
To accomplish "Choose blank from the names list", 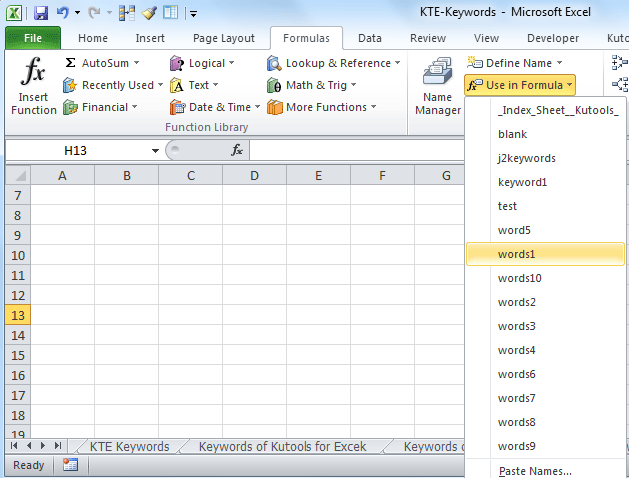I will pyautogui.click(x=545, y=134).
